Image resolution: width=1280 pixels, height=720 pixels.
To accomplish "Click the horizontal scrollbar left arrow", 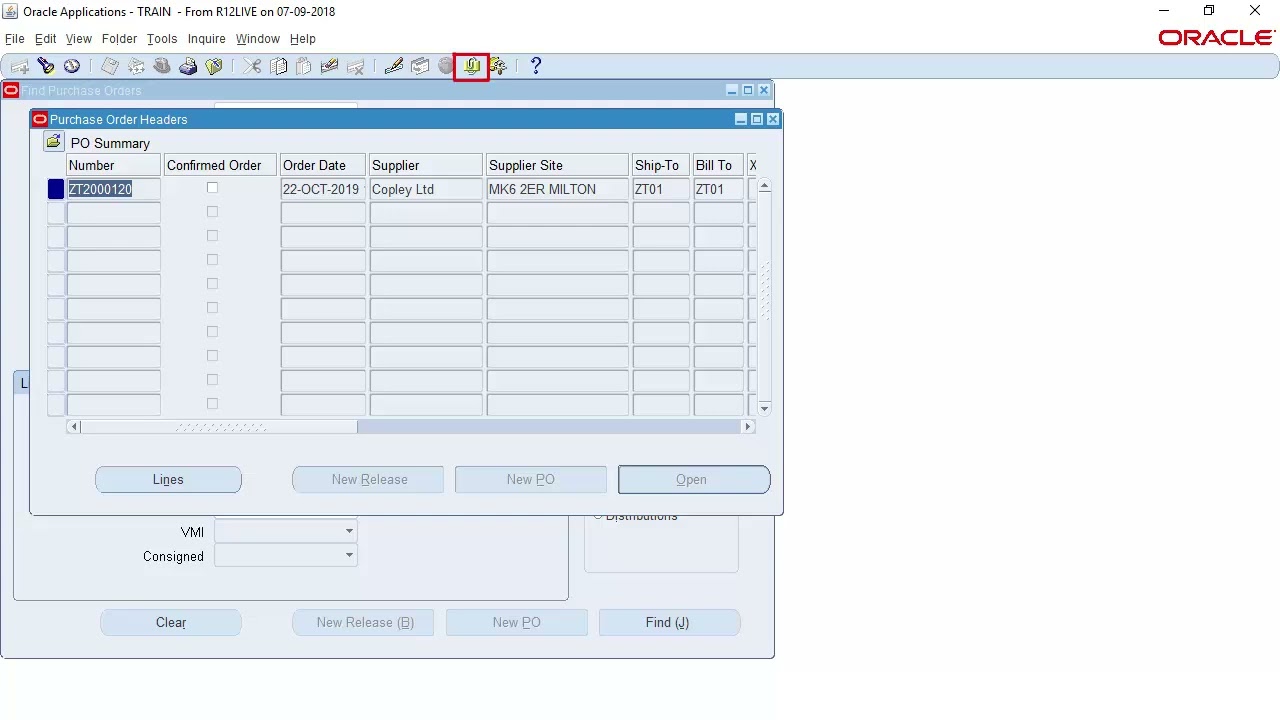I will (74, 427).
